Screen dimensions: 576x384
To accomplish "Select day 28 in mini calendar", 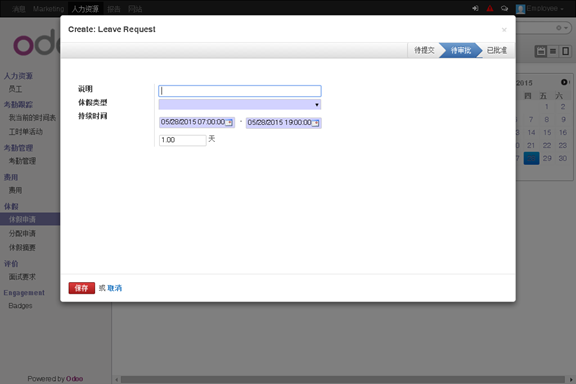I will tap(531, 158).
